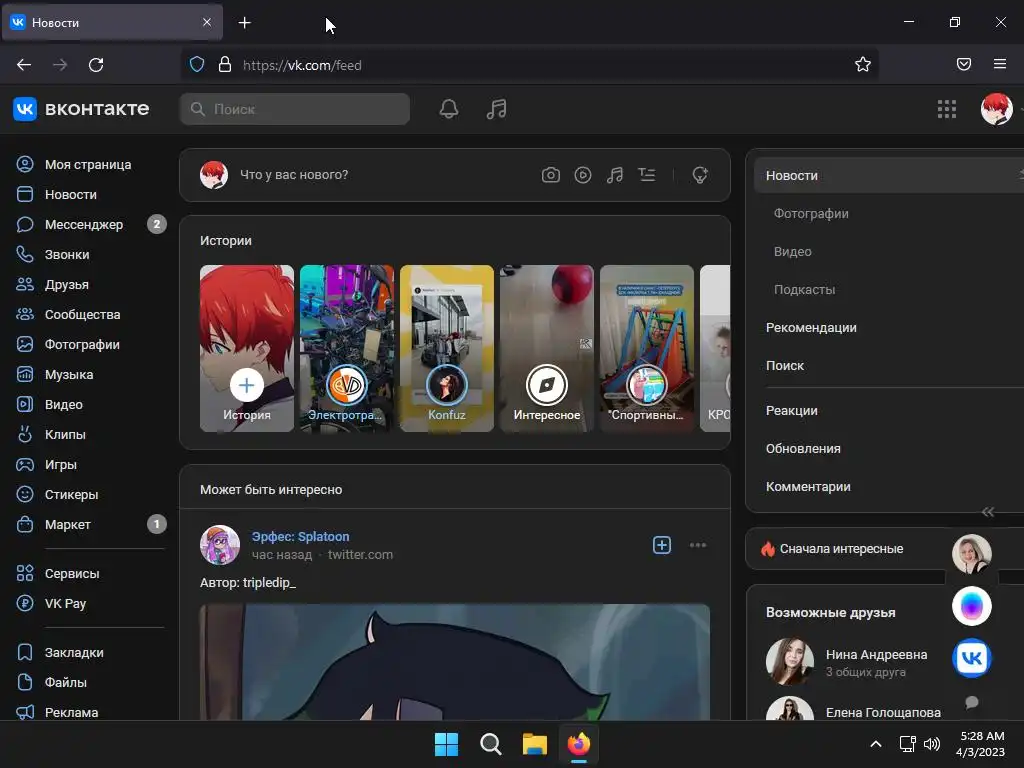This screenshot has width=1024, height=768.
Task: Open VK notifications bell
Action: [449, 109]
